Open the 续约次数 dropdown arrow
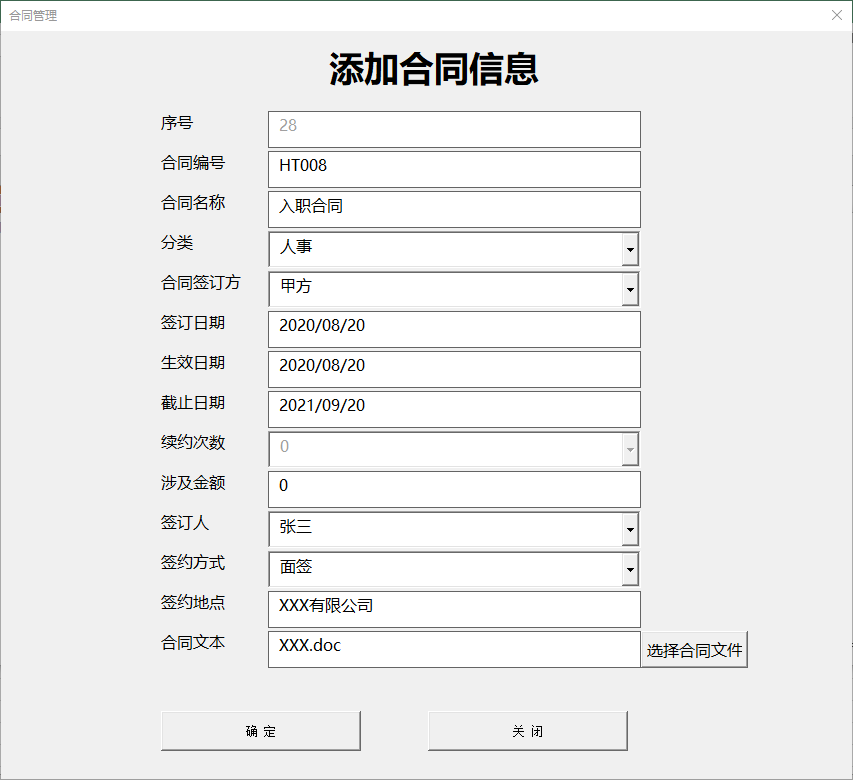 tap(630, 449)
